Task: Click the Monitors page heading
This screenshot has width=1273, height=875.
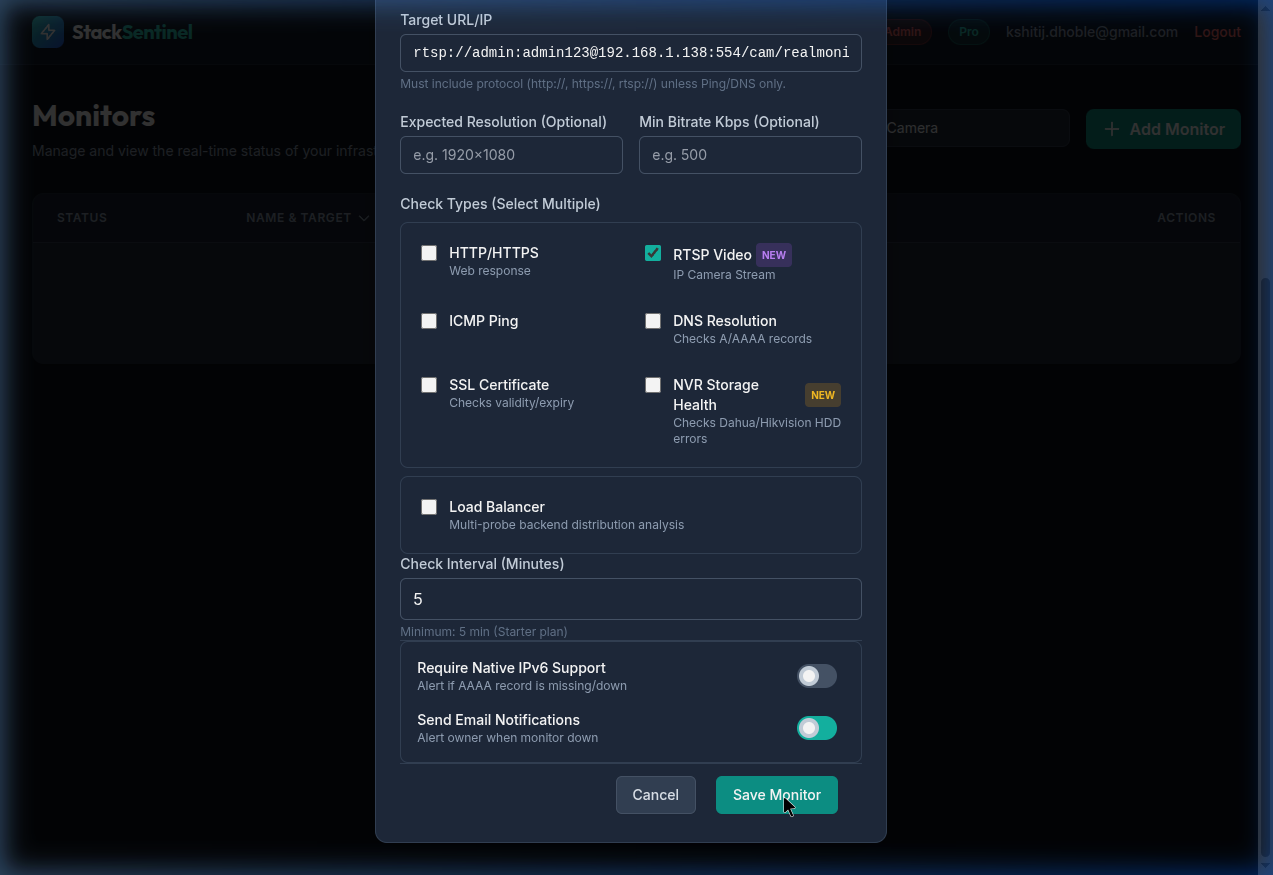Action: [x=94, y=116]
